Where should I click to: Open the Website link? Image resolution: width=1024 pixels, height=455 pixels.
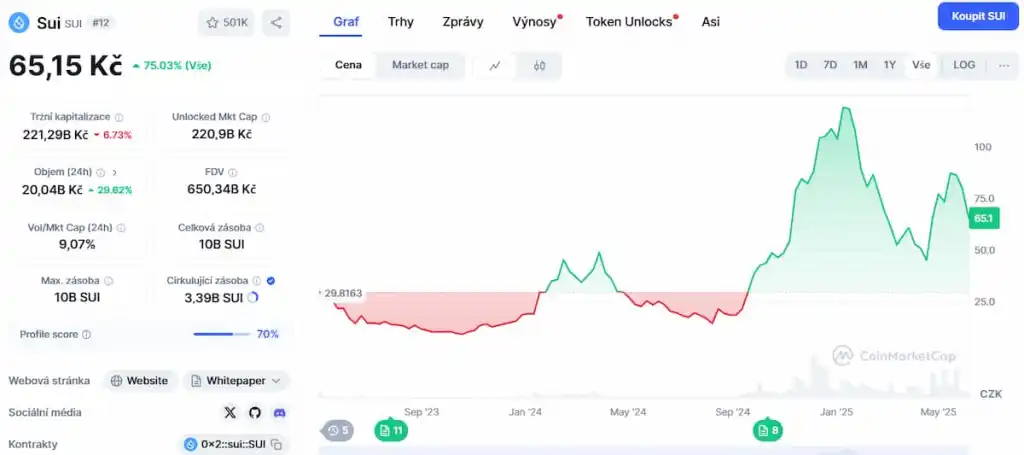[x=139, y=381]
